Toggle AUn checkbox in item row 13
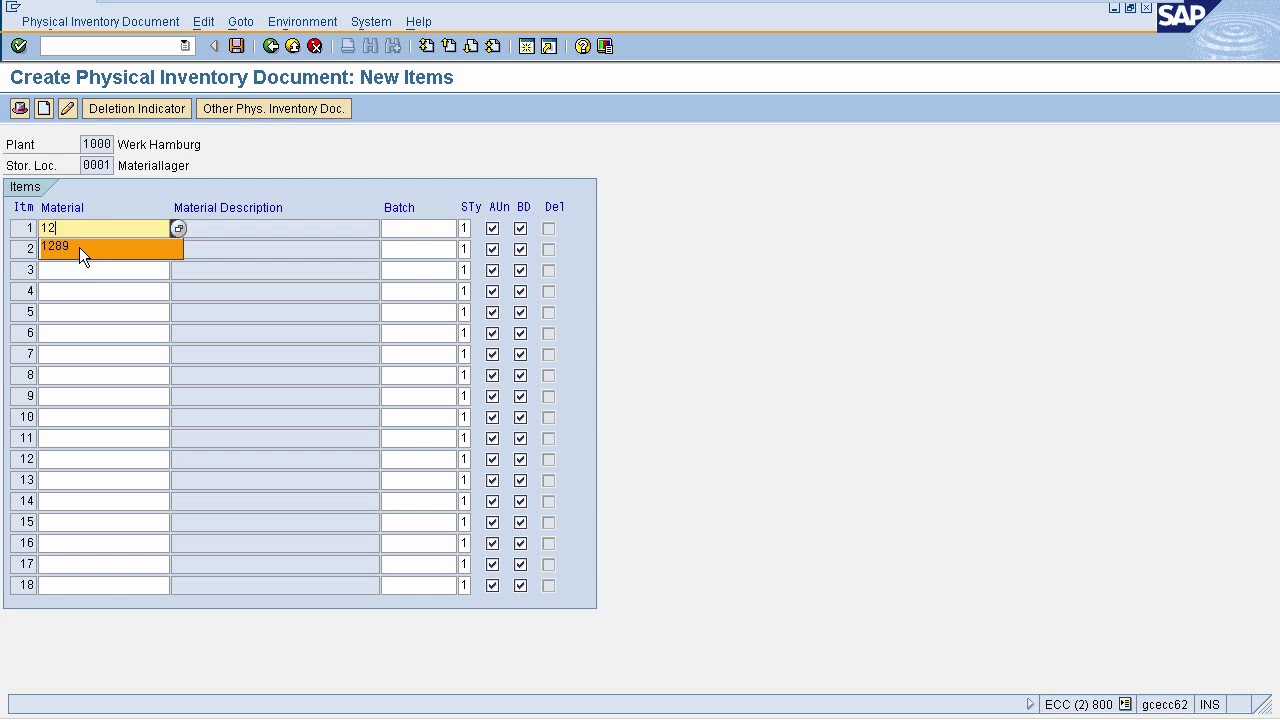Viewport: 1280px width, 720px height. coord(492,481)
